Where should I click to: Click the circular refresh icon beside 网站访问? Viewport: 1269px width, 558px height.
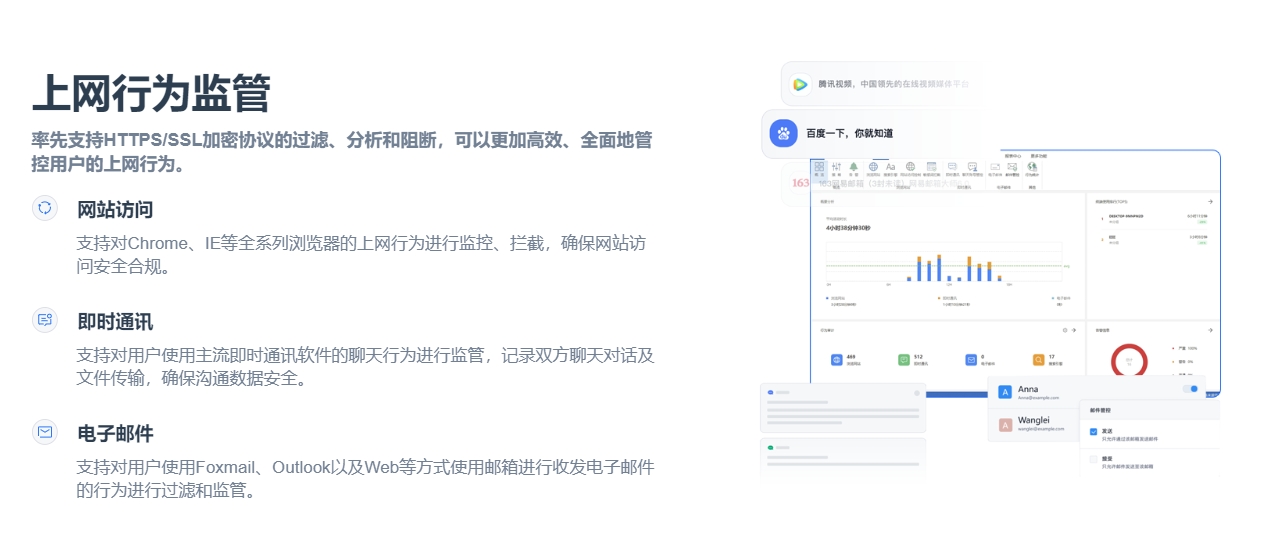44,208
